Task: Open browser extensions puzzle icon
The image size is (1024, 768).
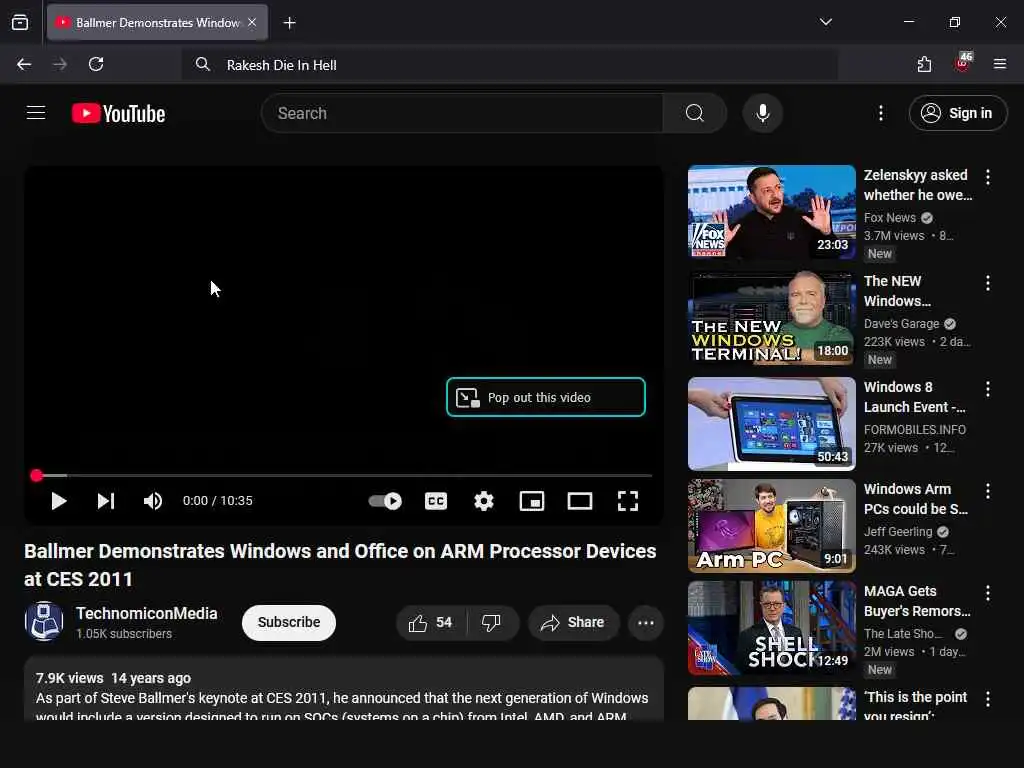Action: (x=924, y=64)
